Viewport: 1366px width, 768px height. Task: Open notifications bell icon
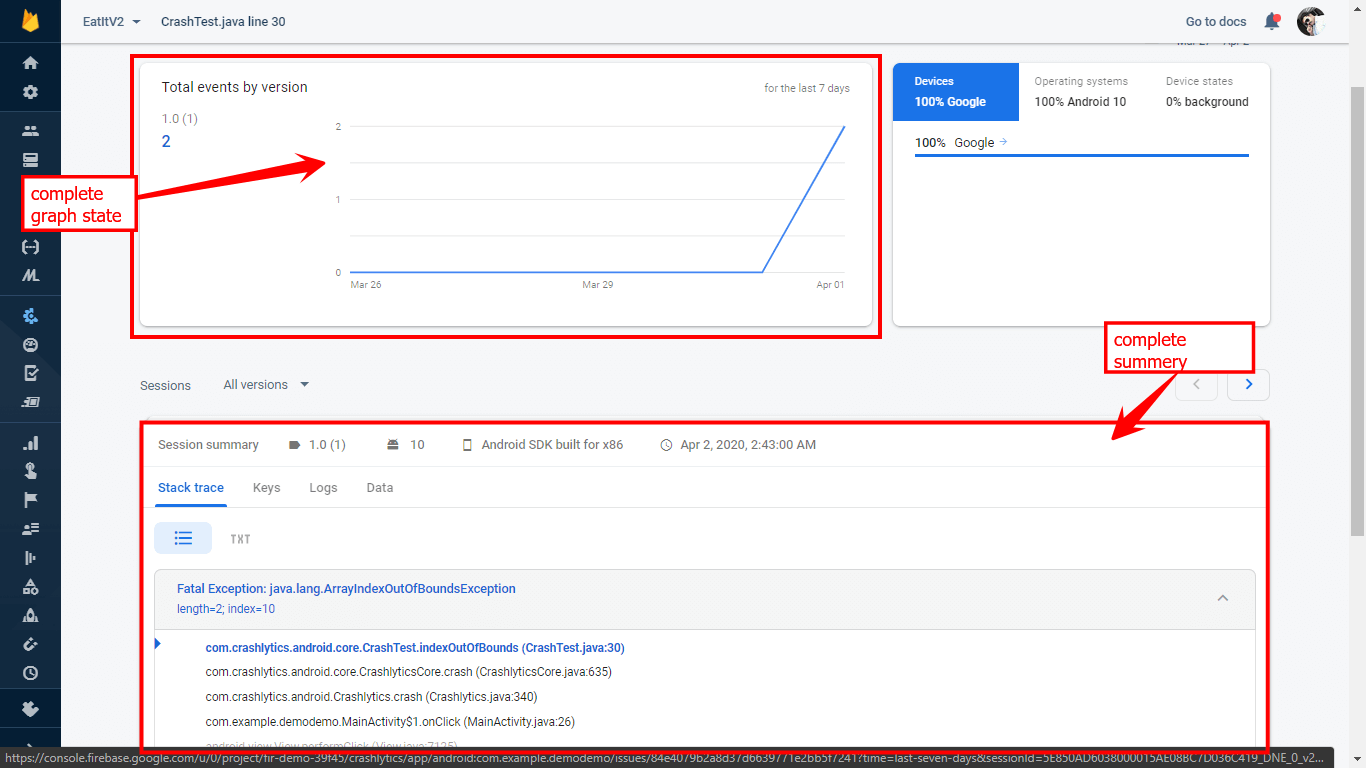click(1272, 21)
